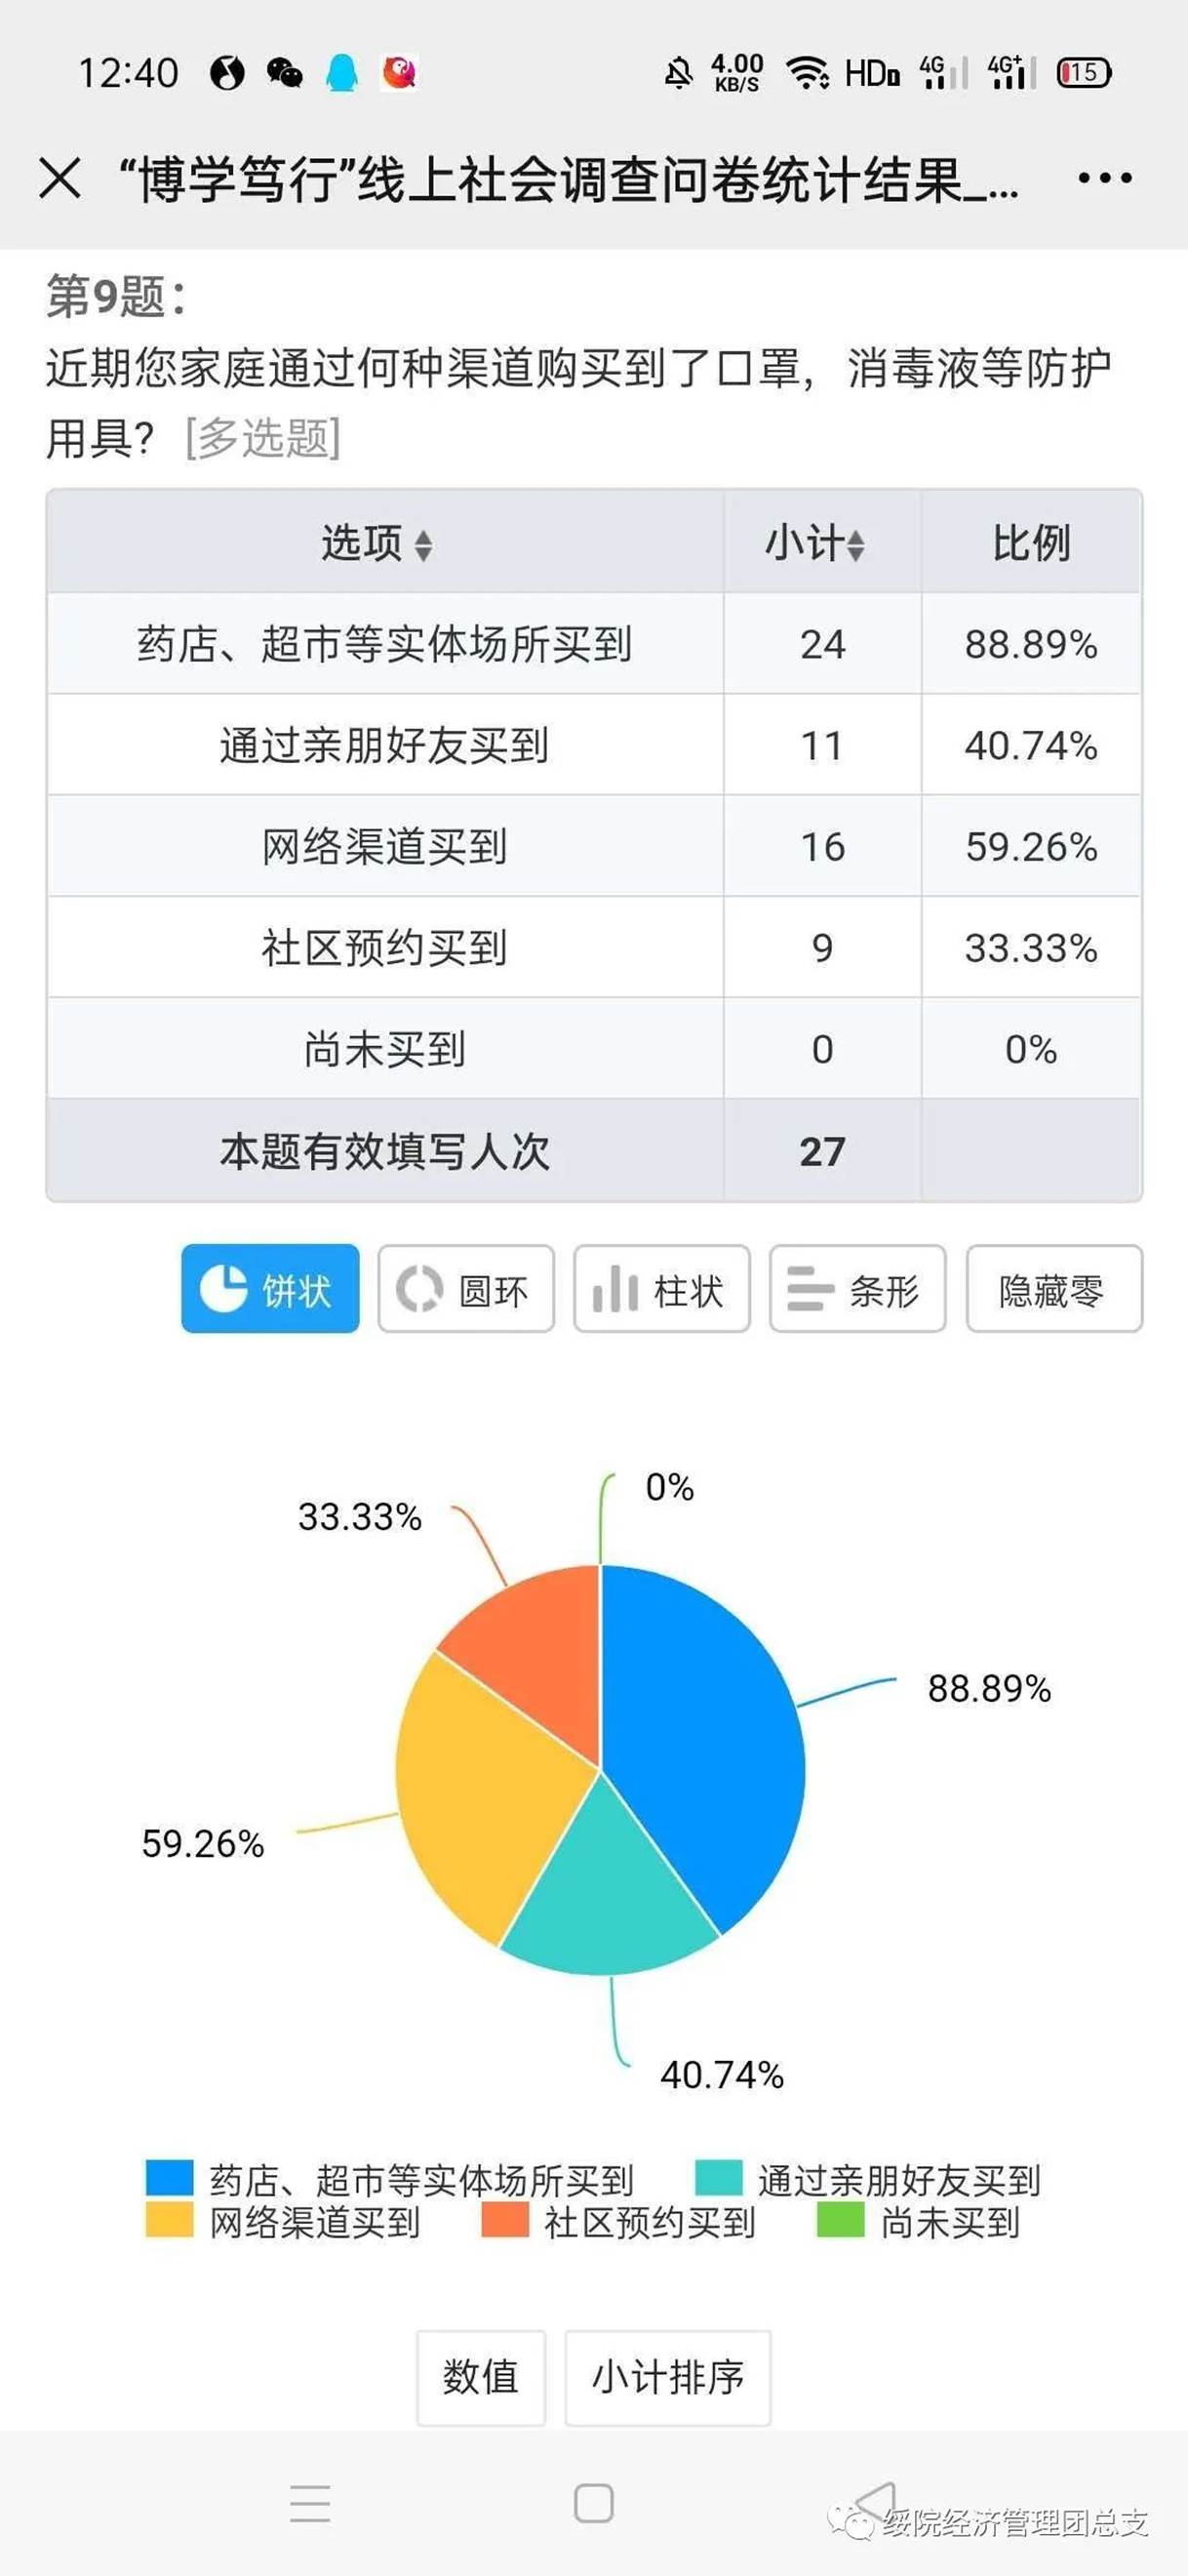The width and height of the screenshot is (1188, 2576).
Task: Sort table by the 小计 column arrows
Action: pos(856,545)
